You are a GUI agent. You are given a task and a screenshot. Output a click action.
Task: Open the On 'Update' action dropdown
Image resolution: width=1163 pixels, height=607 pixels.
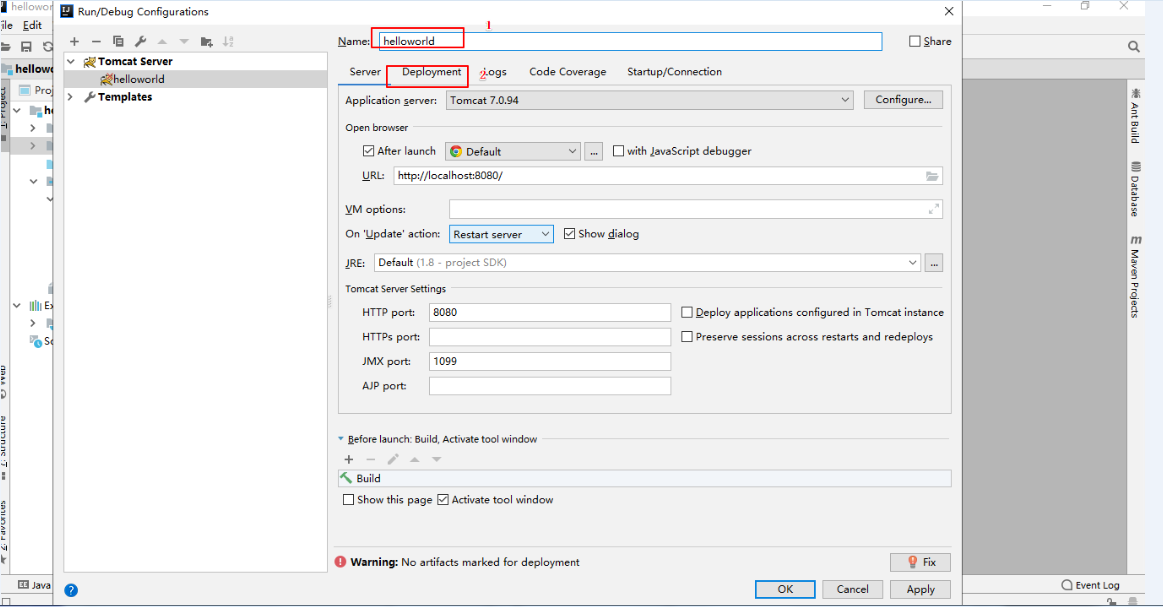[x=501, y=234]
